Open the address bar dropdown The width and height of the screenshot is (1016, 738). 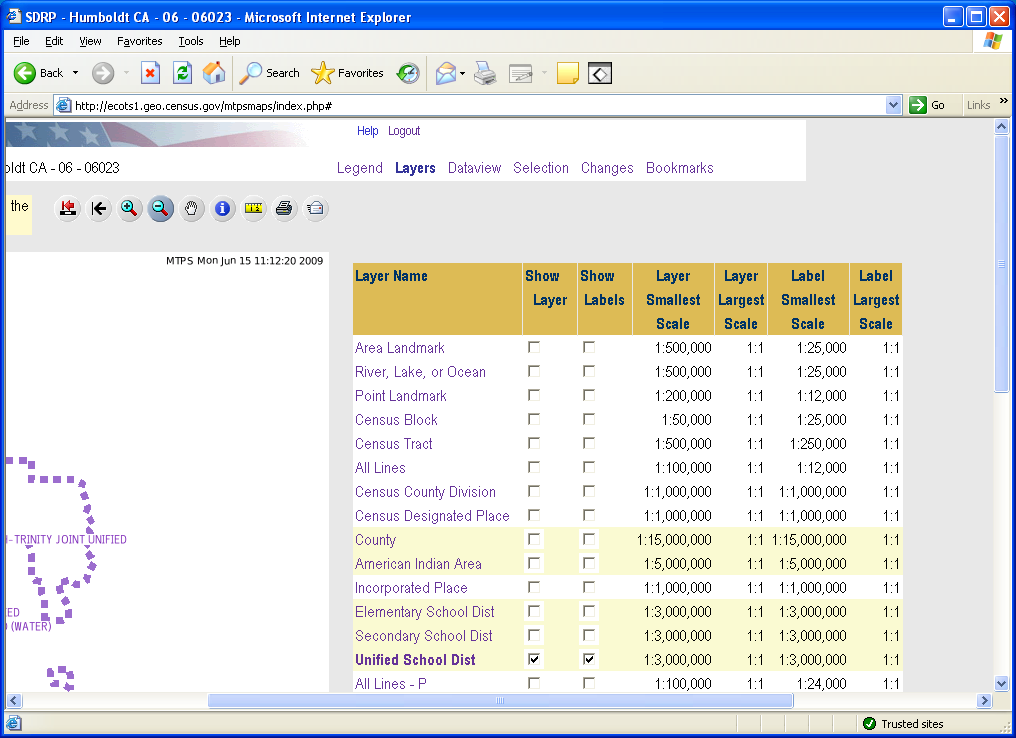pyautogui.click(x=894, y=105)
